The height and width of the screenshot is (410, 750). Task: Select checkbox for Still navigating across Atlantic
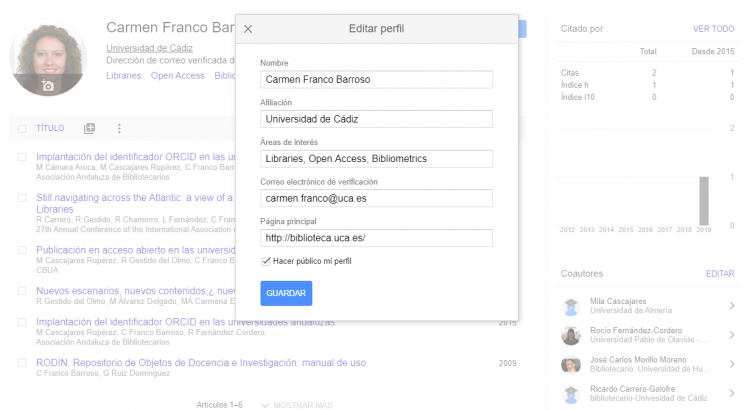pyautogui.click(x=22, y=198)
